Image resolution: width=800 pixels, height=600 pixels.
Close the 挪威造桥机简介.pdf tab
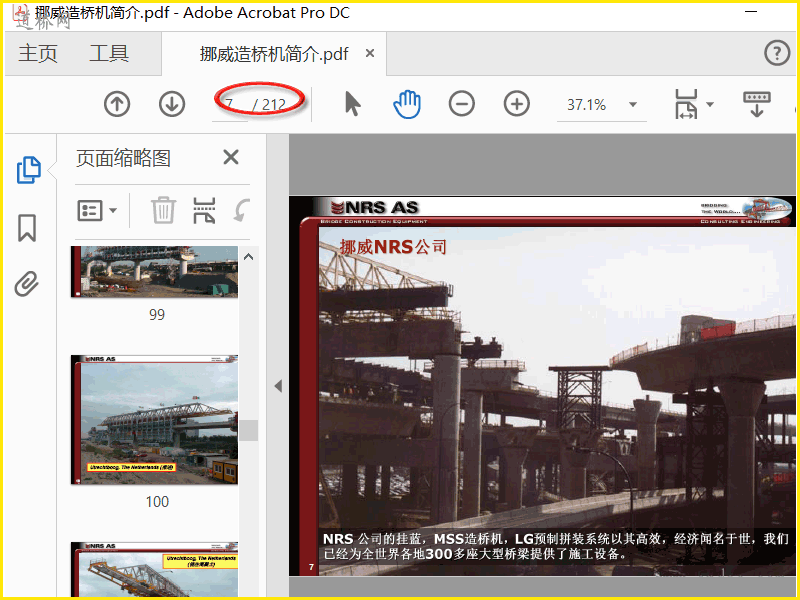(370, 53)
